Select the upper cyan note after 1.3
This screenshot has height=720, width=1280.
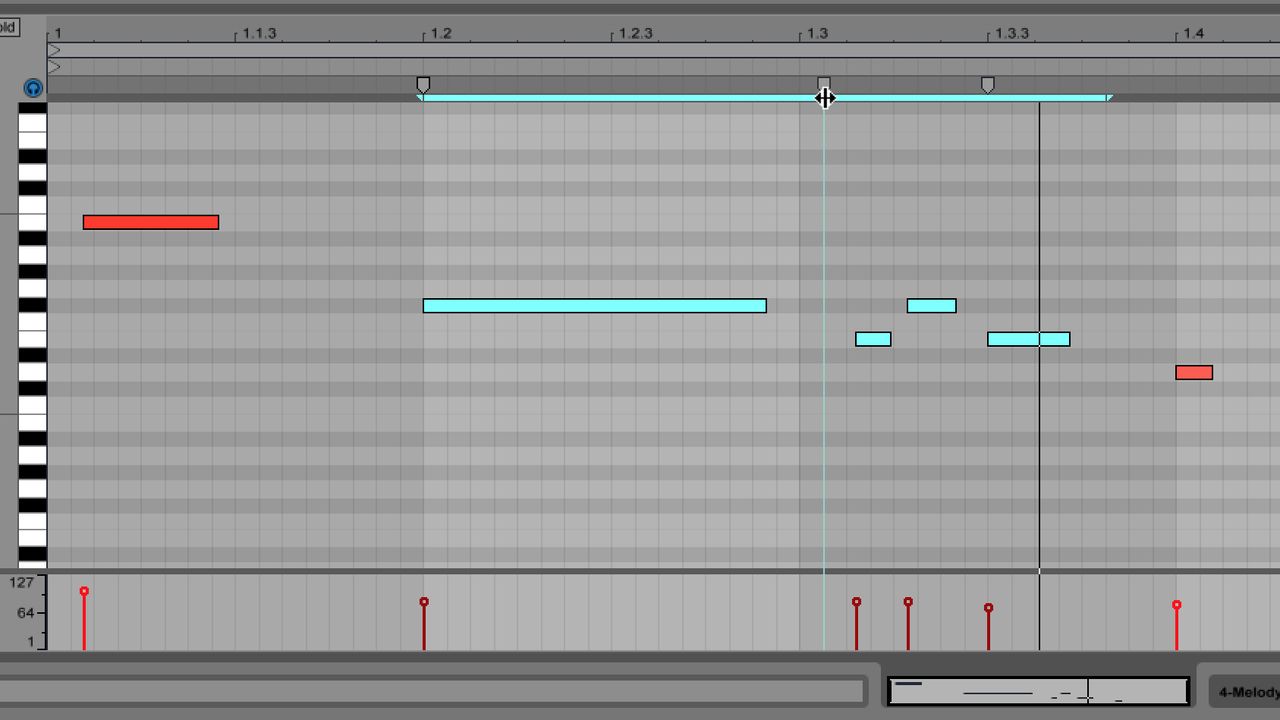click(932, 306)
